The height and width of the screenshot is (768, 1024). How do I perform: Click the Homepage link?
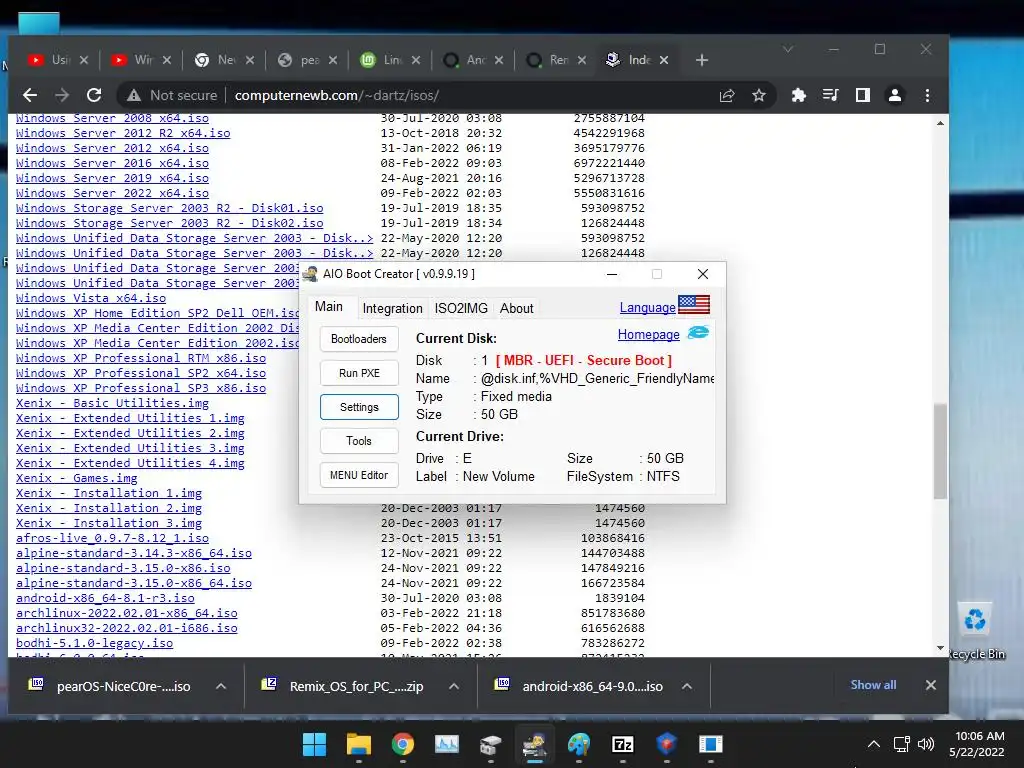pos(648,334)
